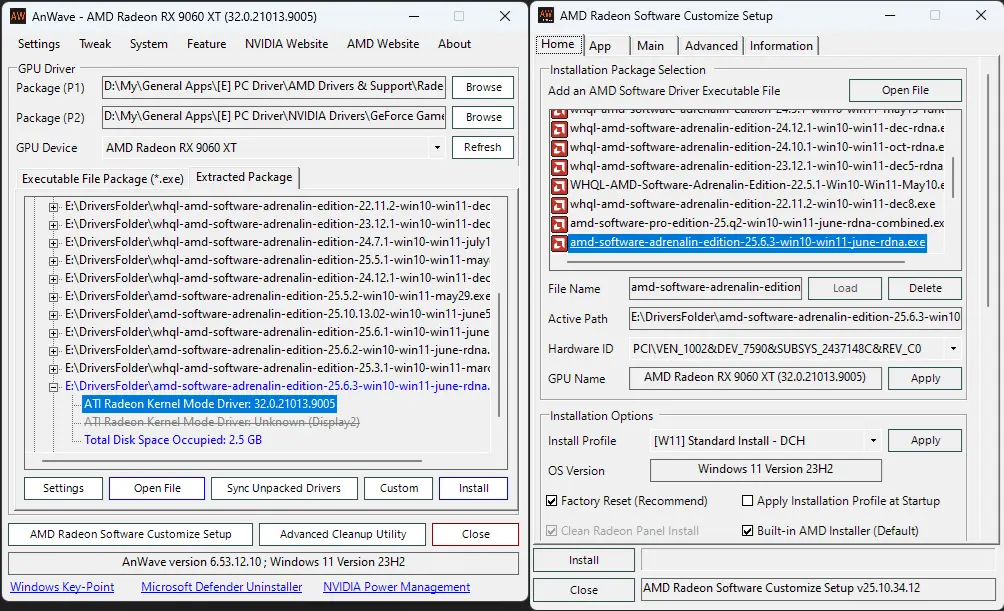This screenshot has height=611, width=1004.
Task: Click the AMD icon beside the 22.11.2 dec8.exe file
Action: coord(559,205)
